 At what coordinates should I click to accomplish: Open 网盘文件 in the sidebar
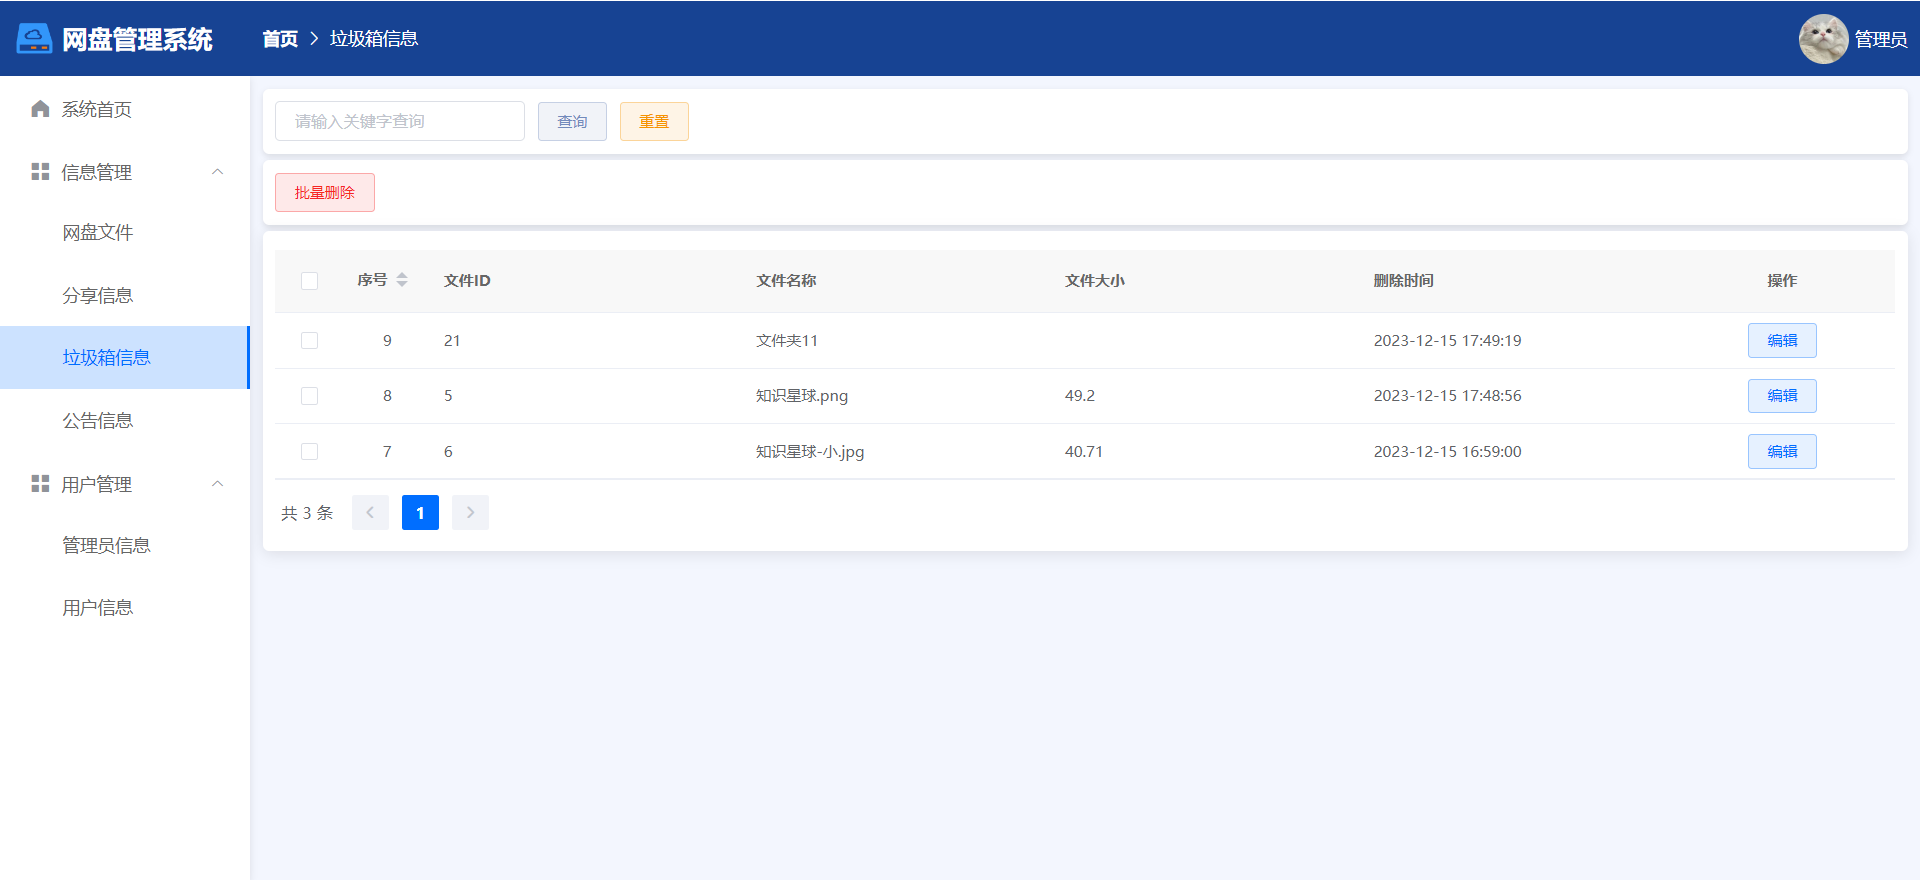point(125,233)
